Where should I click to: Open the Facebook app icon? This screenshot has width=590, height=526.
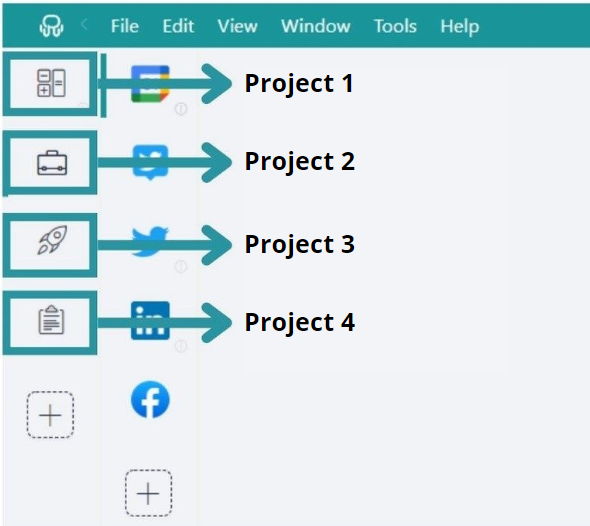click(150, 400)
